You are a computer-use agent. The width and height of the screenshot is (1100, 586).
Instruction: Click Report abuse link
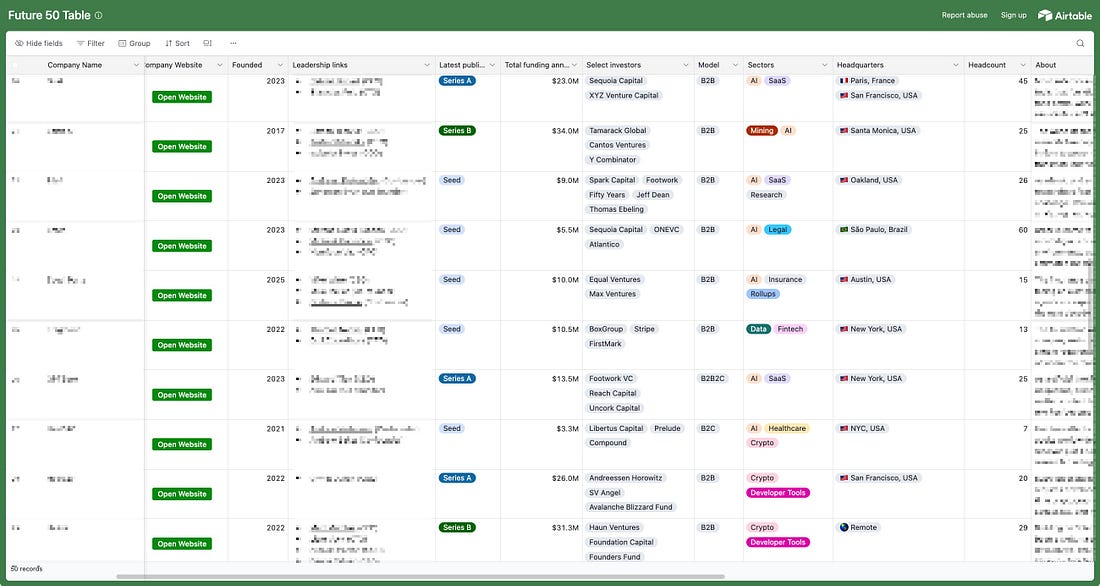(965, 15)
